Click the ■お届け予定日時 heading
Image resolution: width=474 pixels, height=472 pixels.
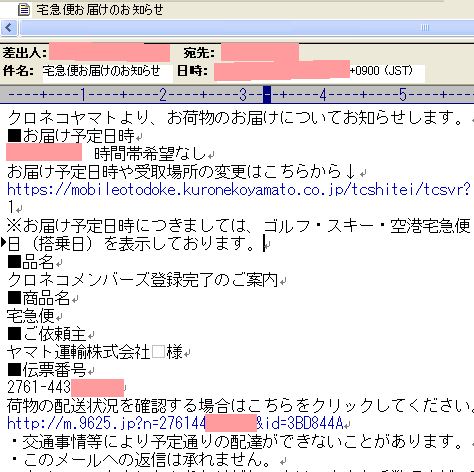point(71,136)
